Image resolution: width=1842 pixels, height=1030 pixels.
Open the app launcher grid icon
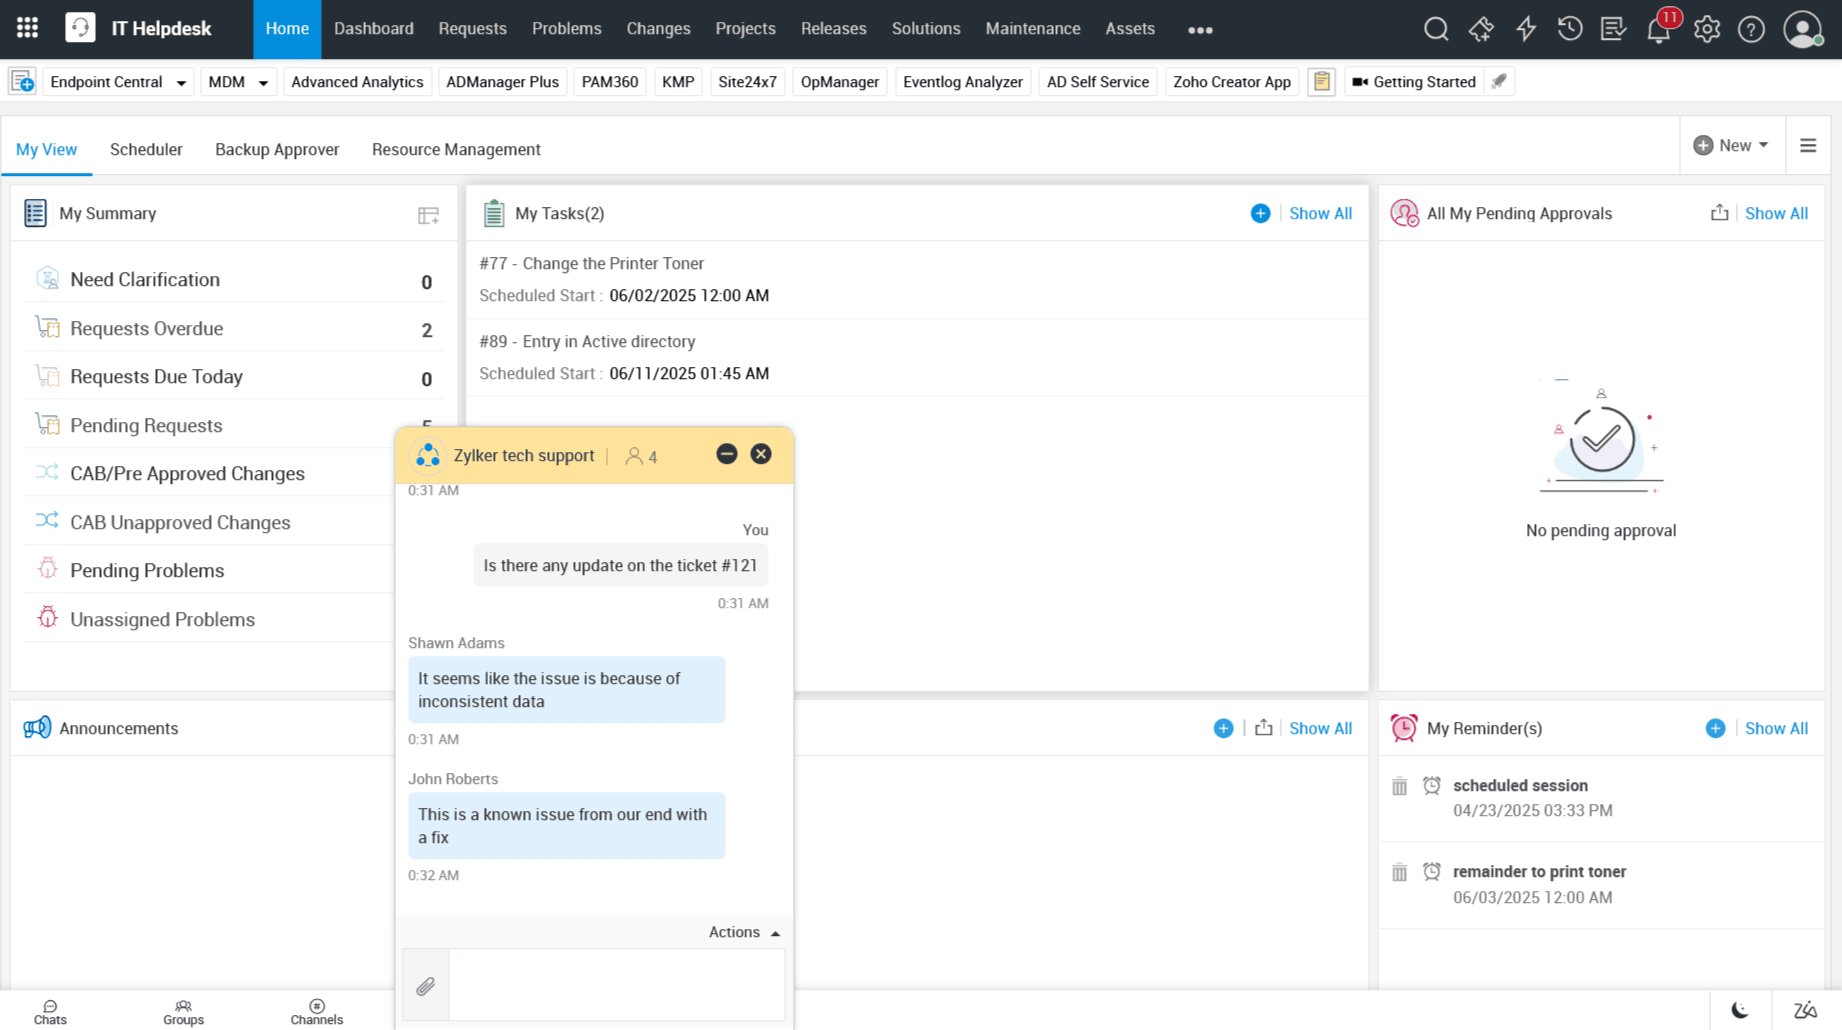(27, 28)
